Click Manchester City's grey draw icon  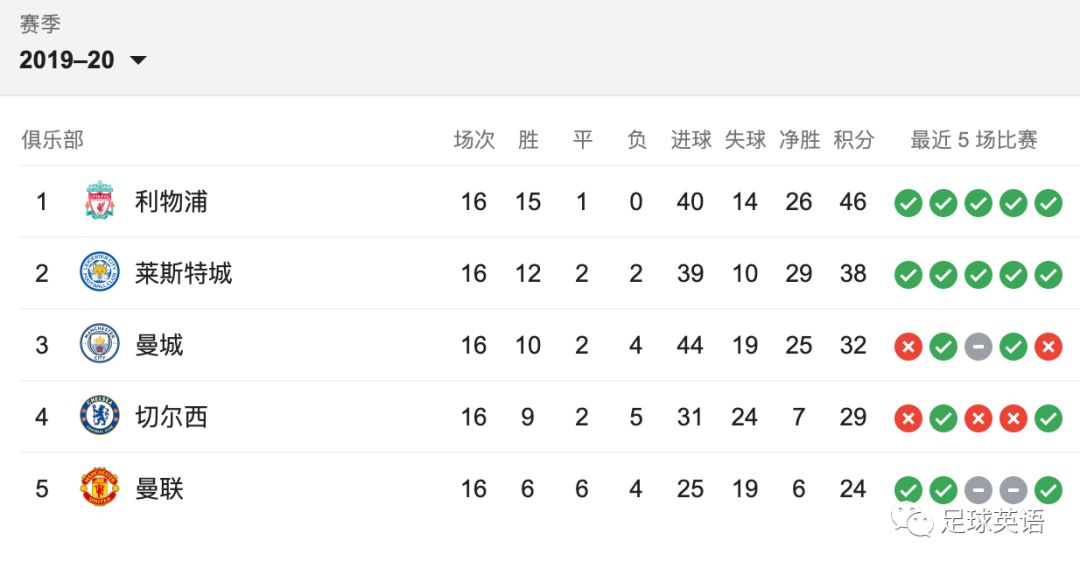[978, 346]
